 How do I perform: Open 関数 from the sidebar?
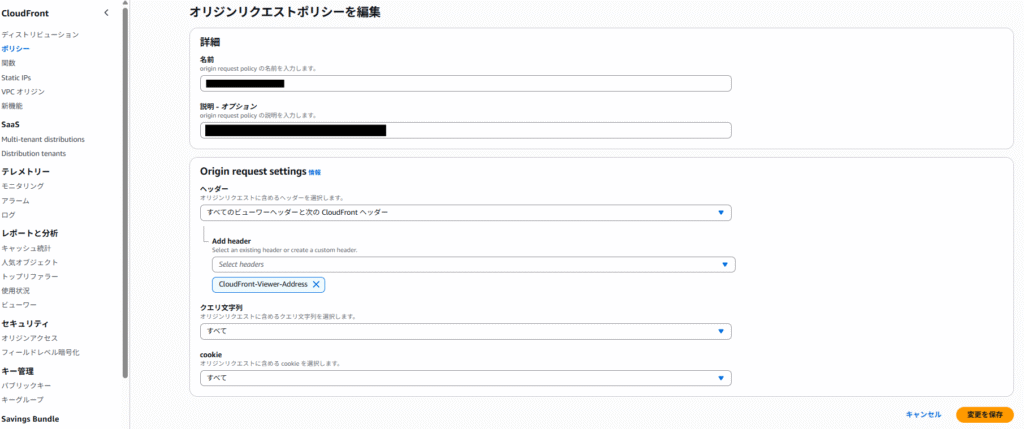(x=9, y=63)
